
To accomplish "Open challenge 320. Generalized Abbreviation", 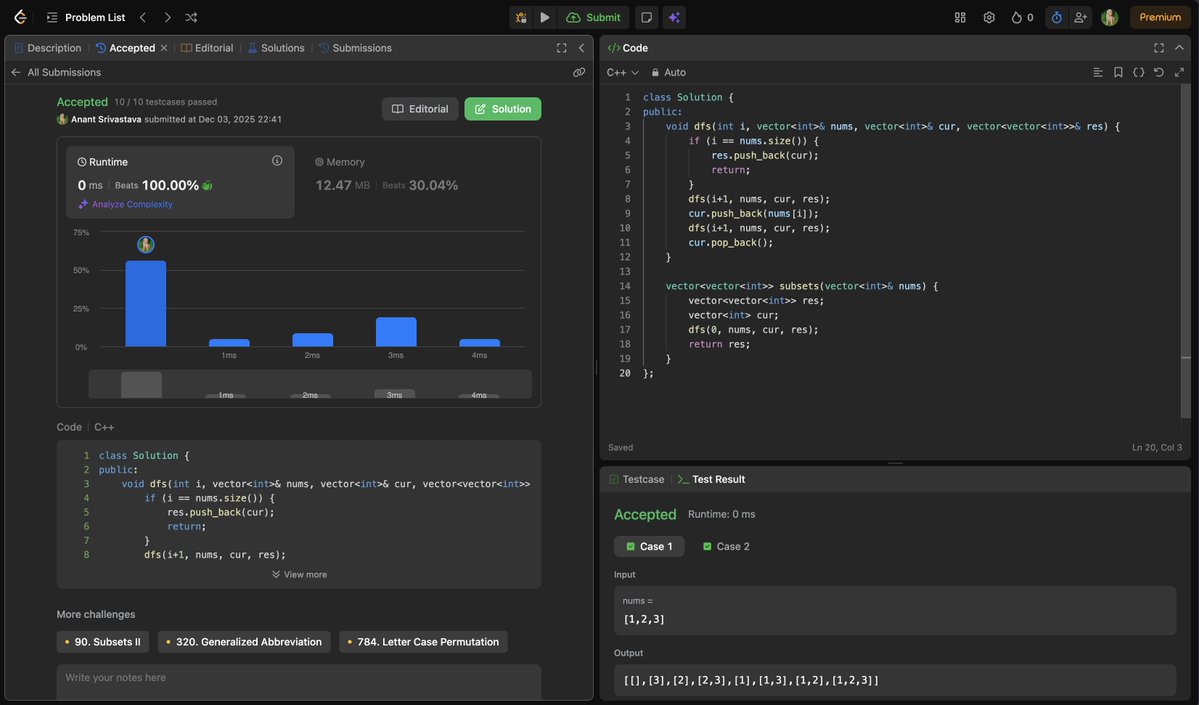I will pyautogui.click(x=244, y=642).
